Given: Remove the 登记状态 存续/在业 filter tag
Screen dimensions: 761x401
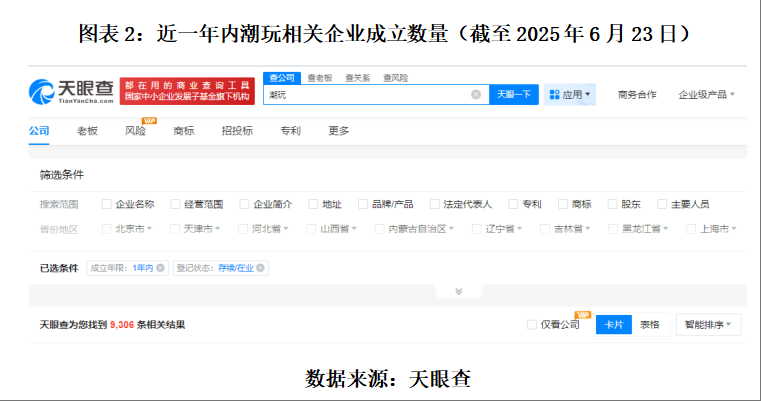Looking at the screenshot, I should point(263,268).
